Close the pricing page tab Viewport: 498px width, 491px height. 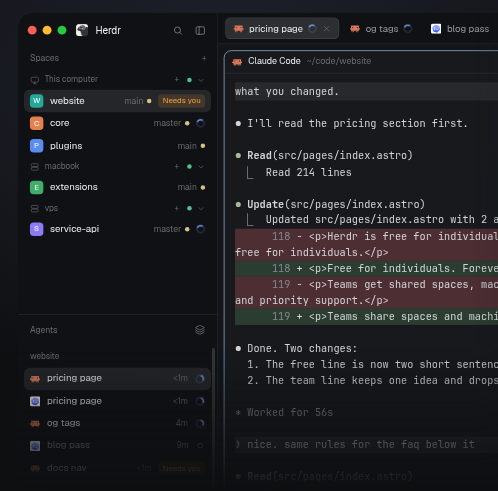(x=327, y=29)
